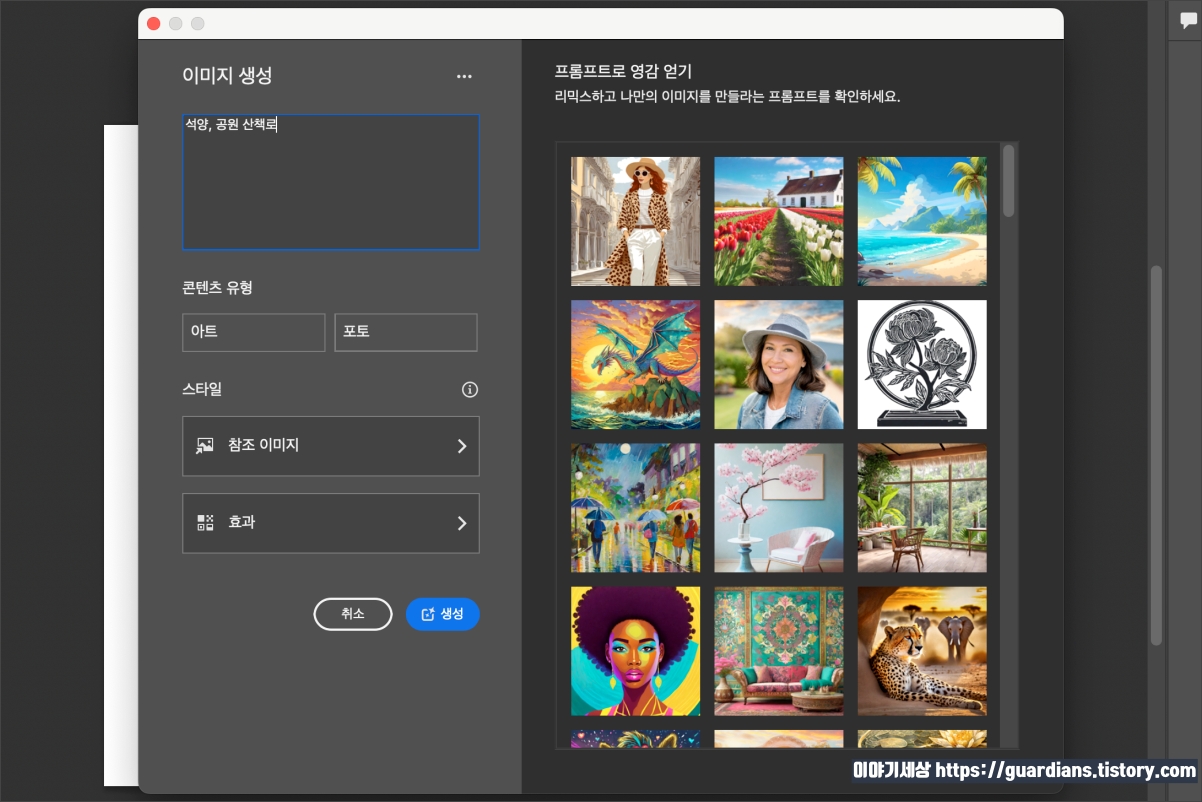Click the effects grid icon

click(x=205, y=522)
